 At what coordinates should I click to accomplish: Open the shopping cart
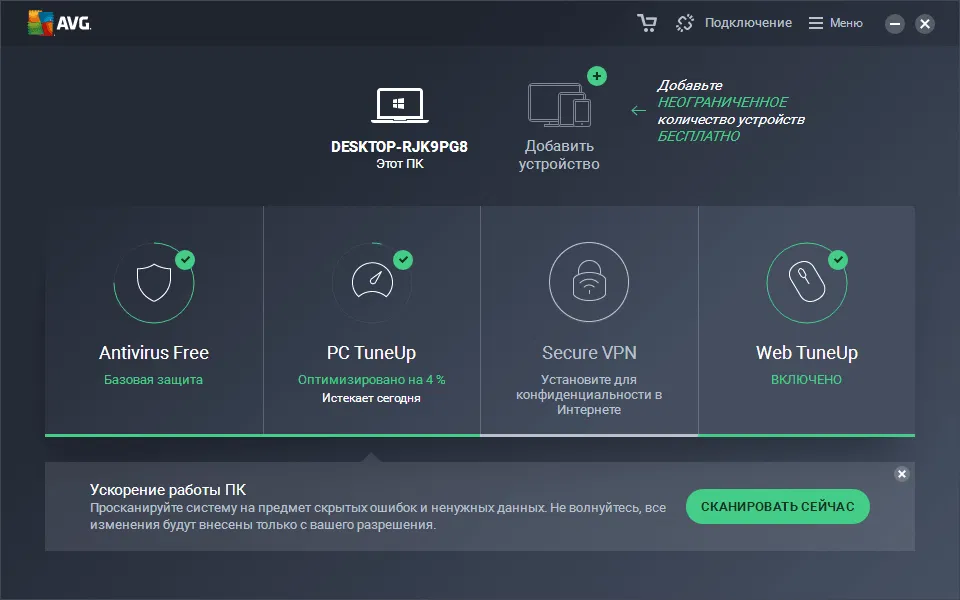[647, 21]
